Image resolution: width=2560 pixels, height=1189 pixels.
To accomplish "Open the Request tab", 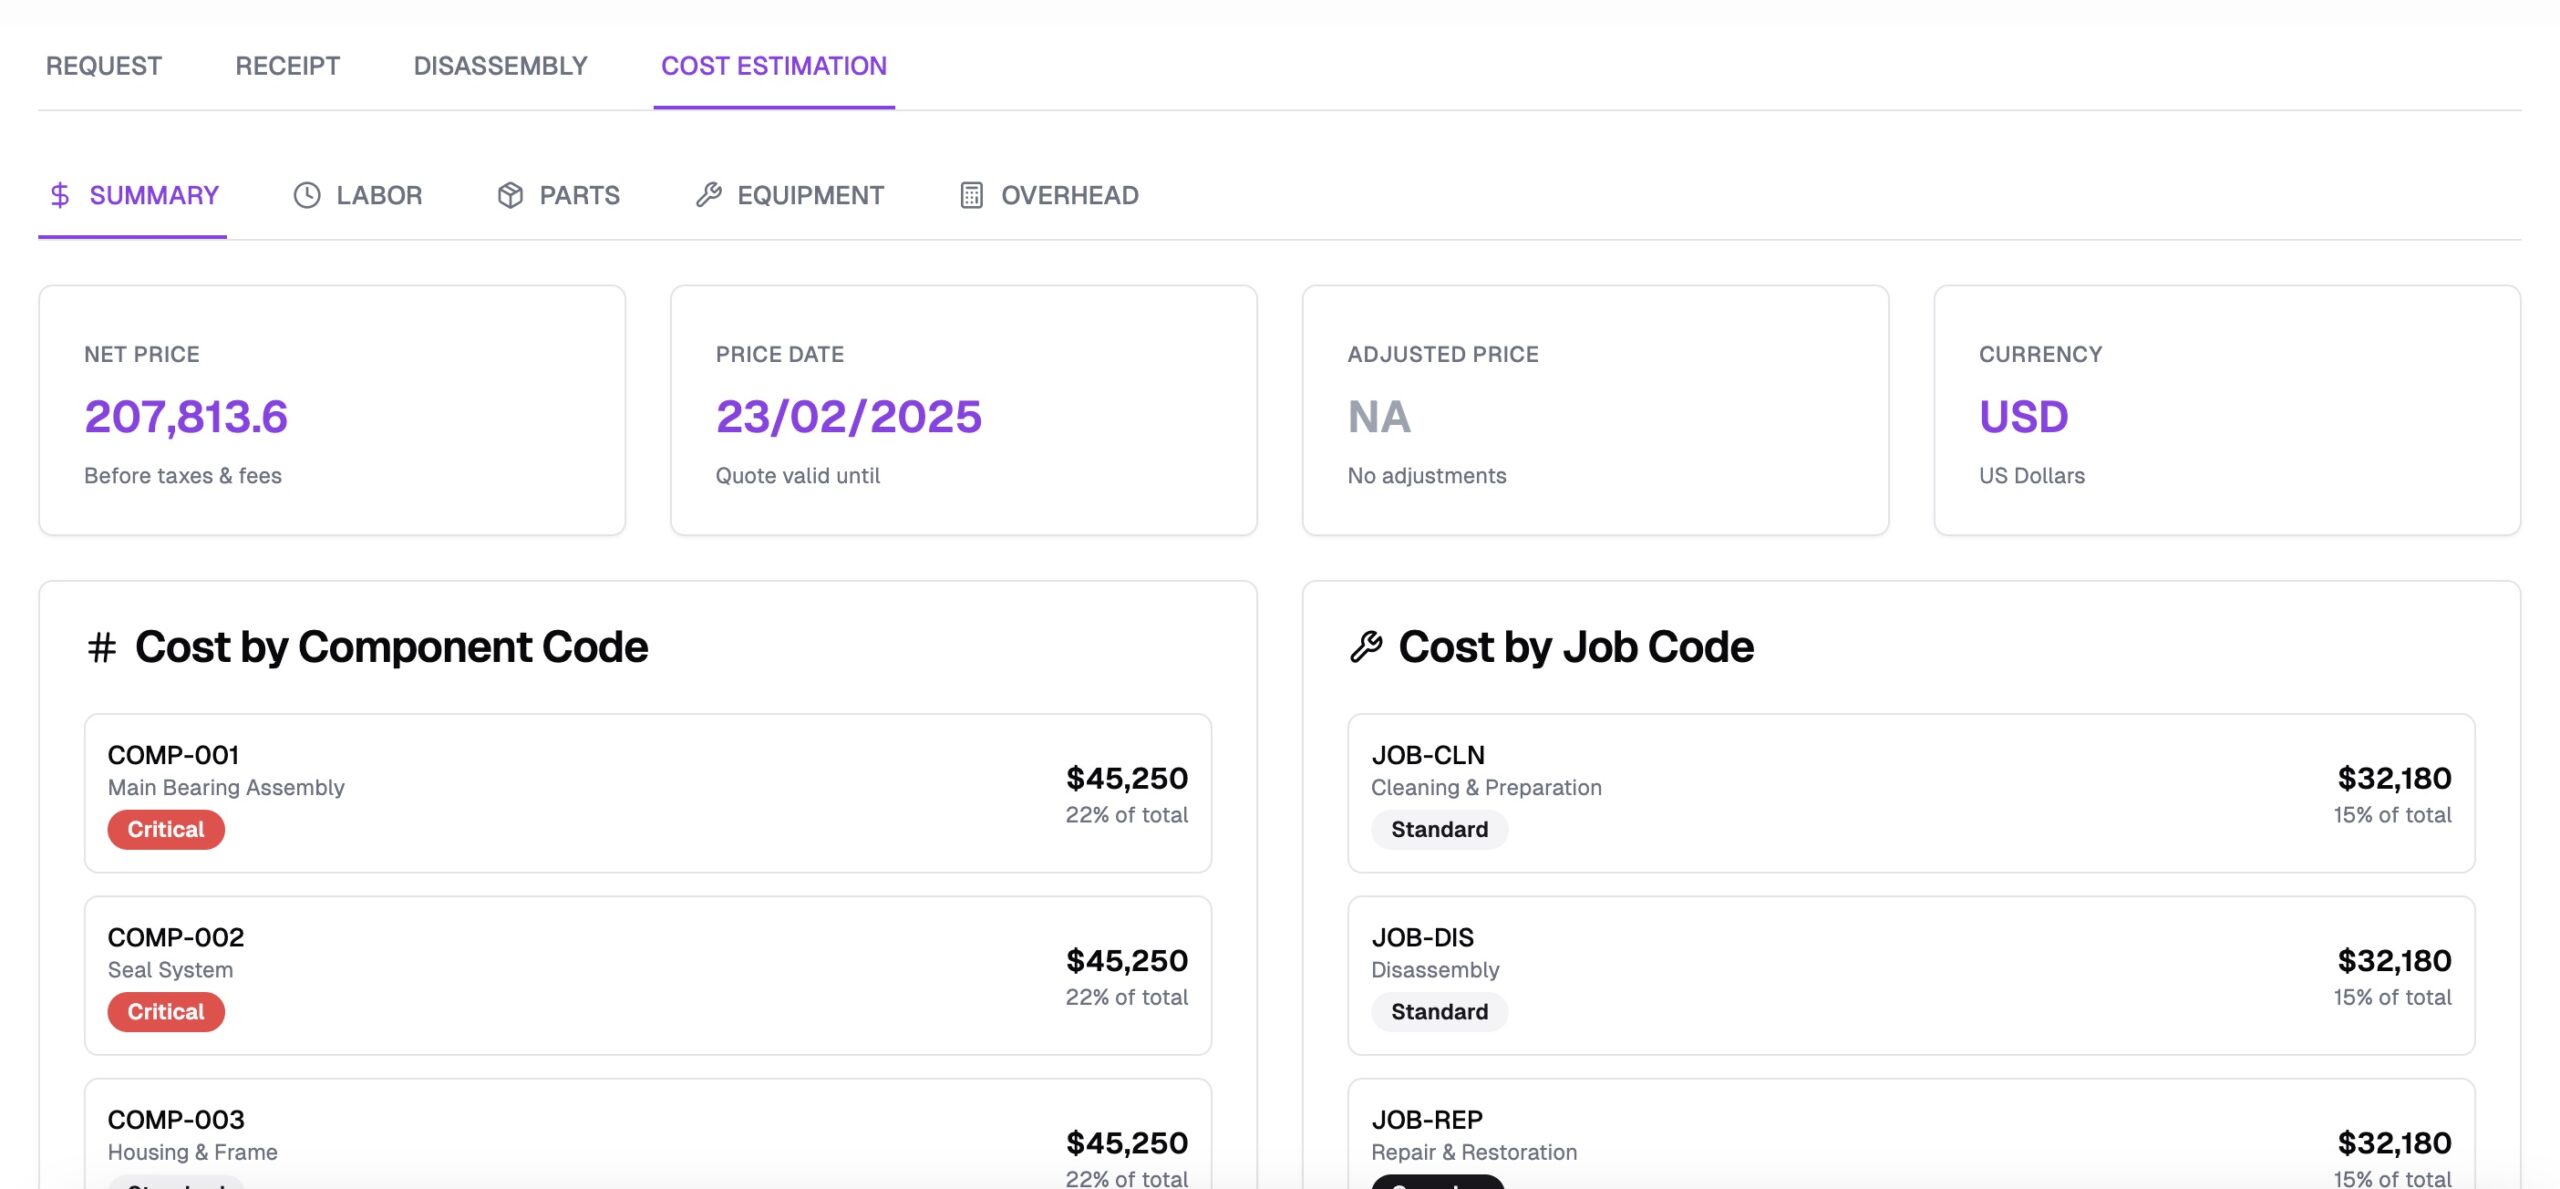I will pyautogui.click(x=104, y=66).
